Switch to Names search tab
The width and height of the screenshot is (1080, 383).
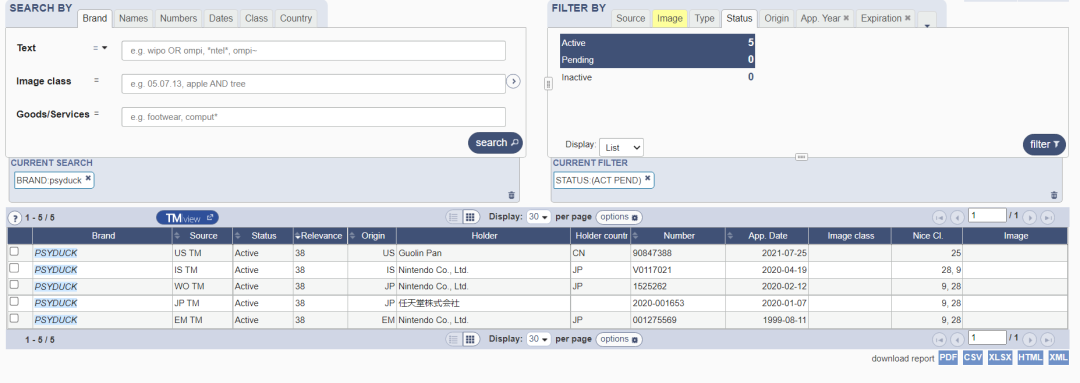tap(134, 19)
